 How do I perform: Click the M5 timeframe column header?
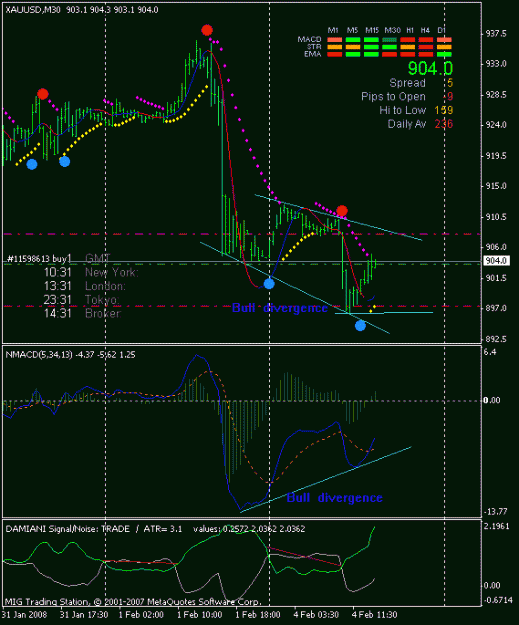(352, 30)
